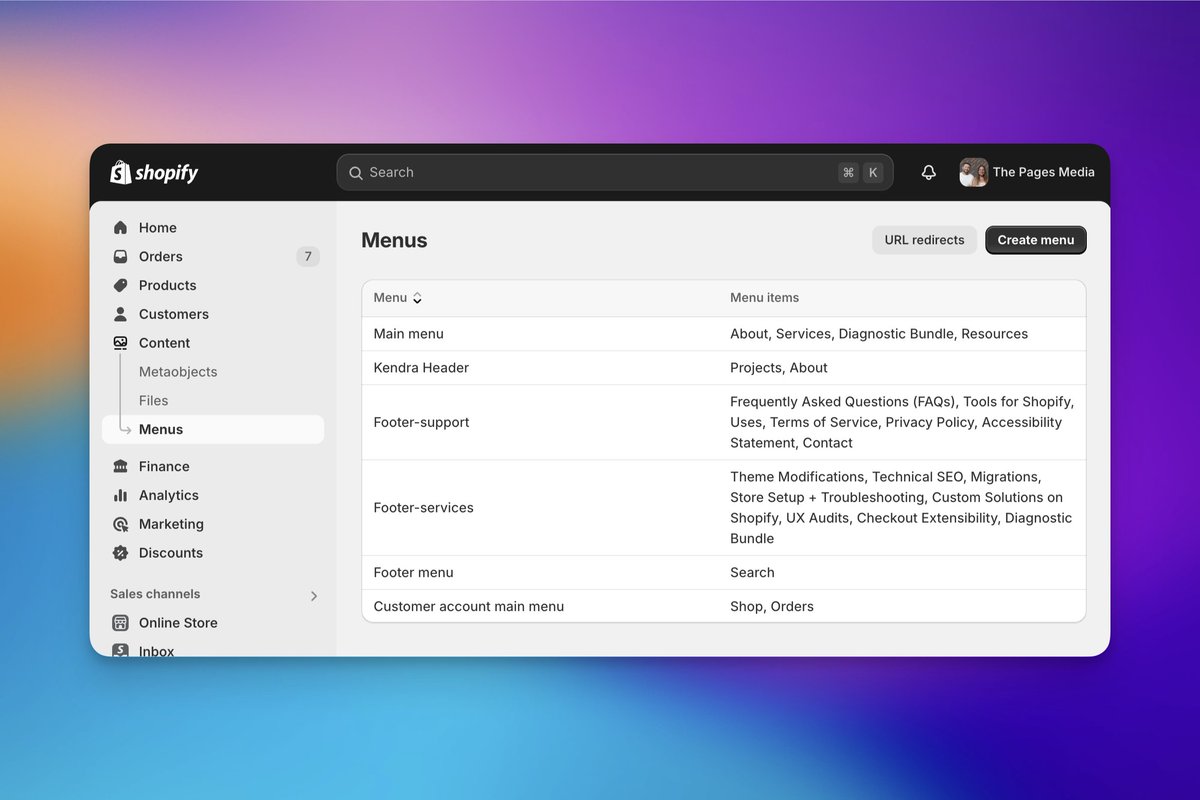The width and height of the screenshot is (1200, 800).
Task: Click the Marketing target icon
Action: click(120, 524)
